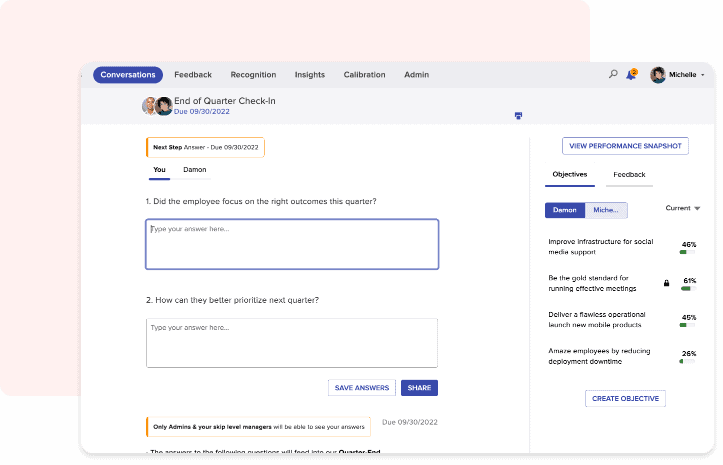Open the Current period dropdown
Screen dimensions: 723x465
682,209
